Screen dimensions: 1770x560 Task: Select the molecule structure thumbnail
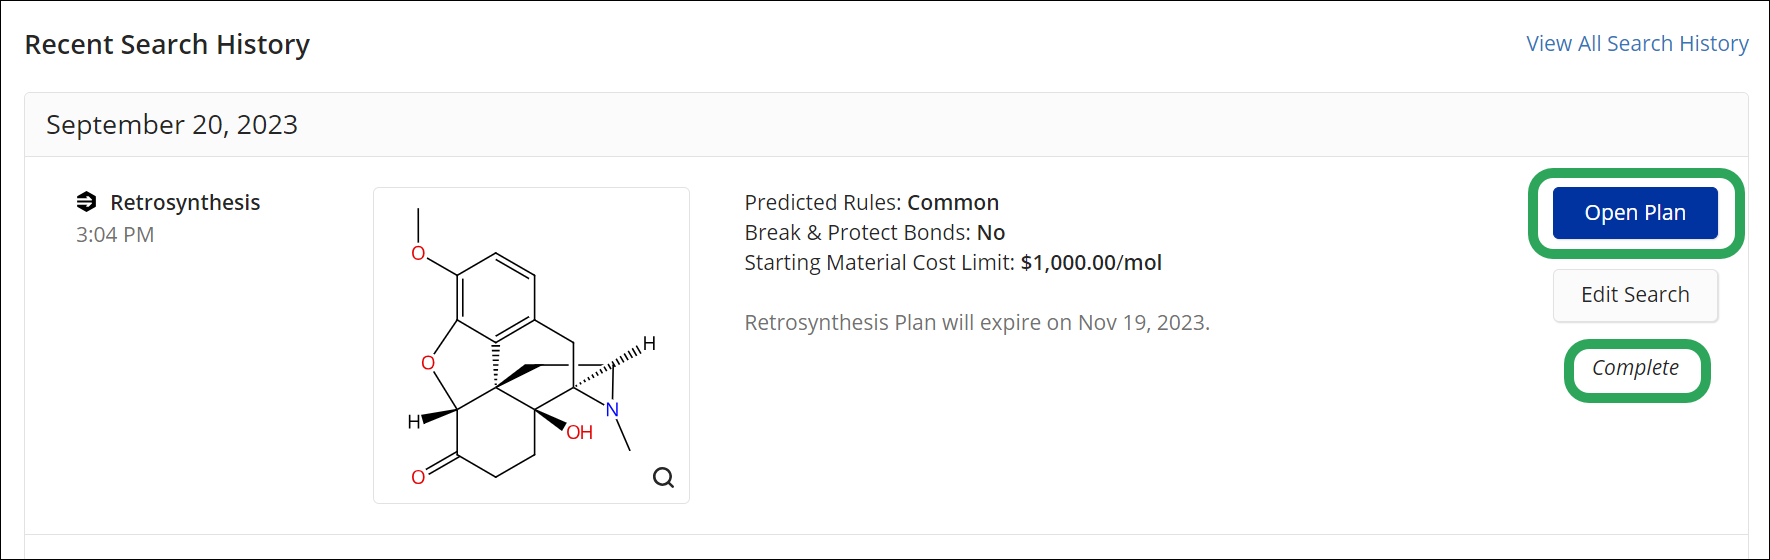point(531,345)
